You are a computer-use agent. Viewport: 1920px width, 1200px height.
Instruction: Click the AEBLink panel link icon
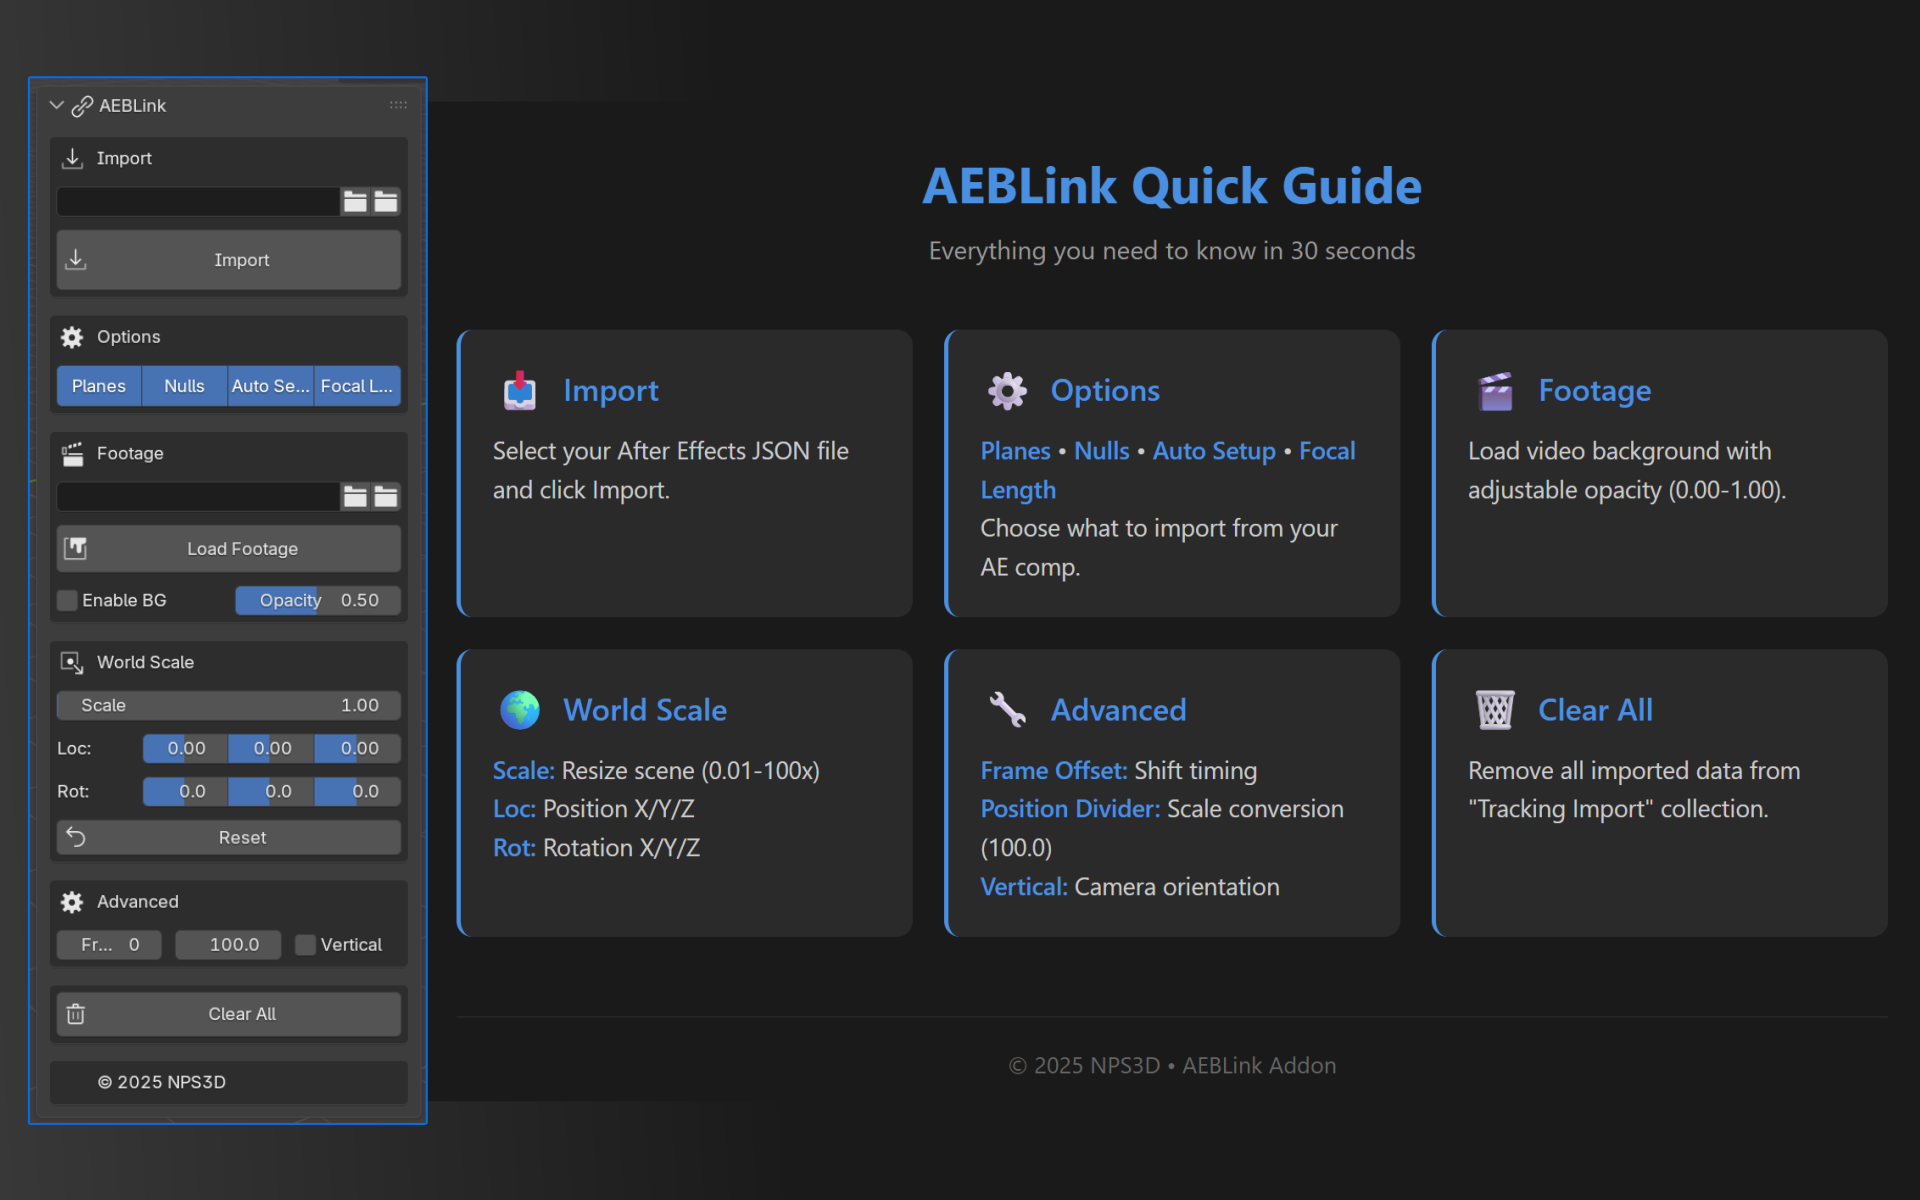click(82, 106)
